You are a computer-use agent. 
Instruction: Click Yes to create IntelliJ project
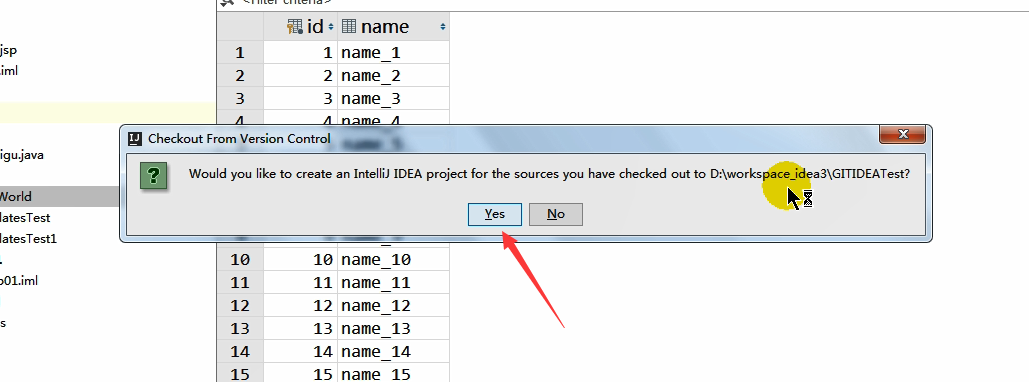coord(495,214)
